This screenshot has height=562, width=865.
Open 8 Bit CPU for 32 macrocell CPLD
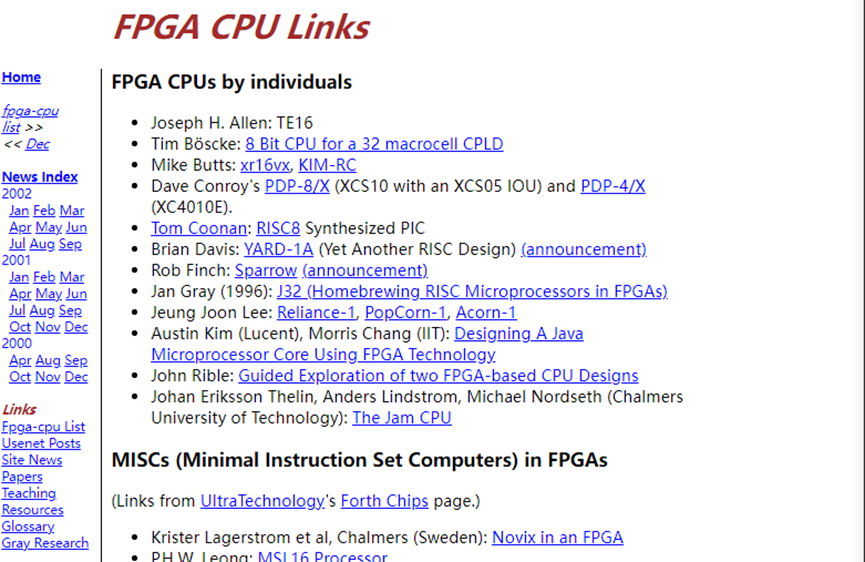pyautogui.click(x=374, y=144)
